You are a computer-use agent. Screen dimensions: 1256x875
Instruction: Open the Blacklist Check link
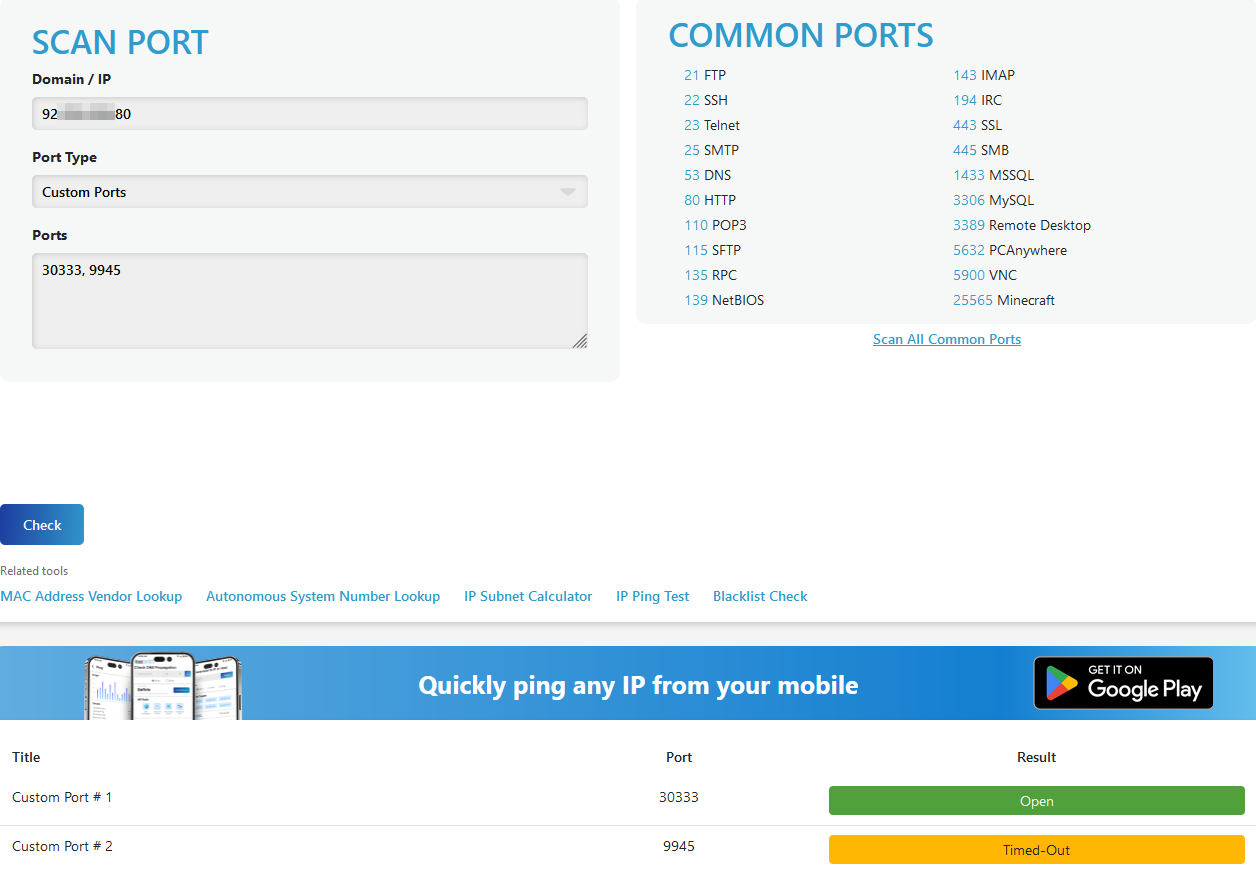[760, 596]
